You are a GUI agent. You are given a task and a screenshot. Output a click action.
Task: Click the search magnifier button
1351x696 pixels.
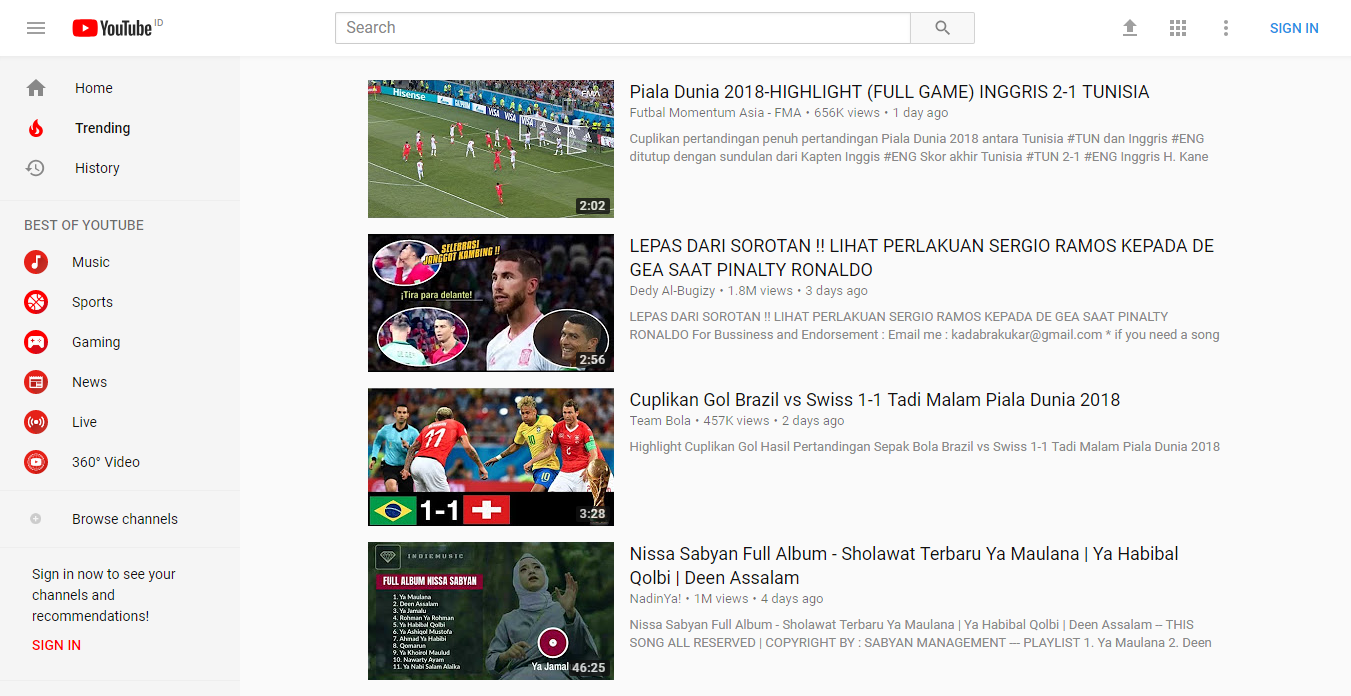coord(942,28)
